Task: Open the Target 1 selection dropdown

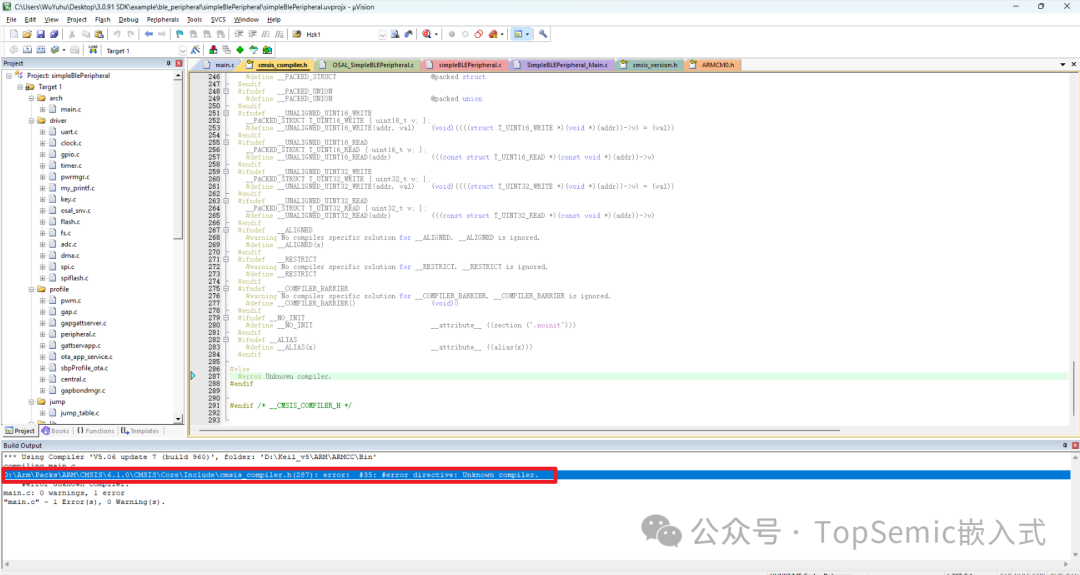Action: tap(183, 51)
